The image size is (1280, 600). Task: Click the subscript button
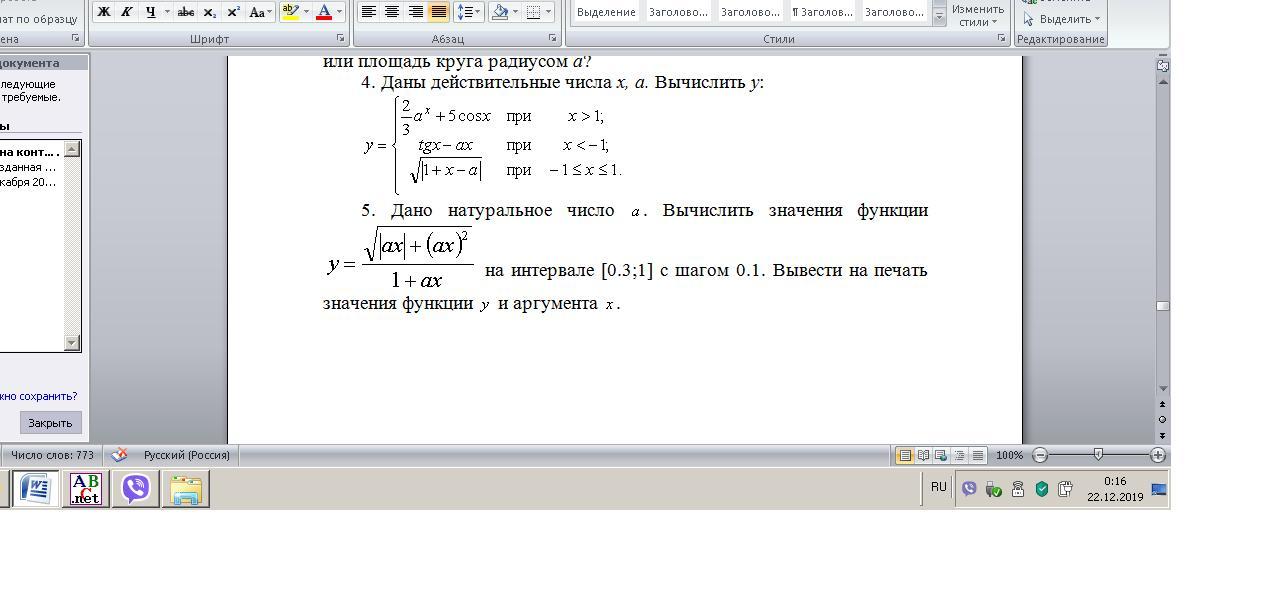tap(210, 12)
